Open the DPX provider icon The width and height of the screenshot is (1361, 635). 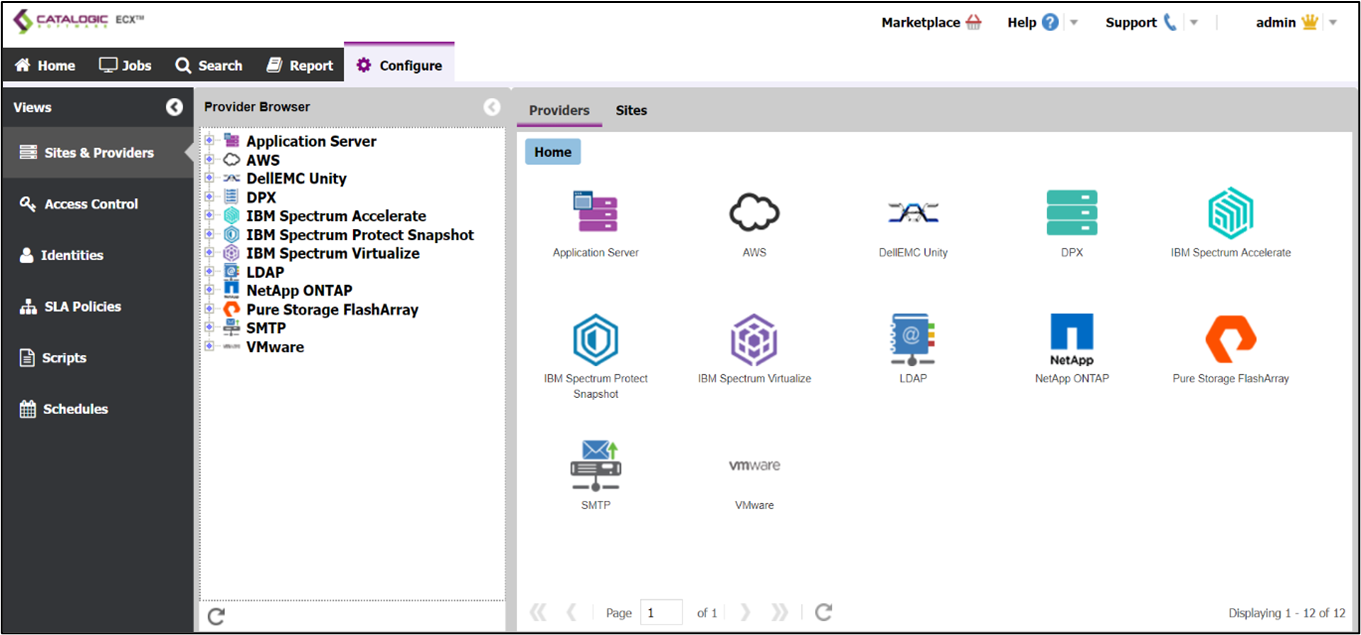[x=1072, y=213]
